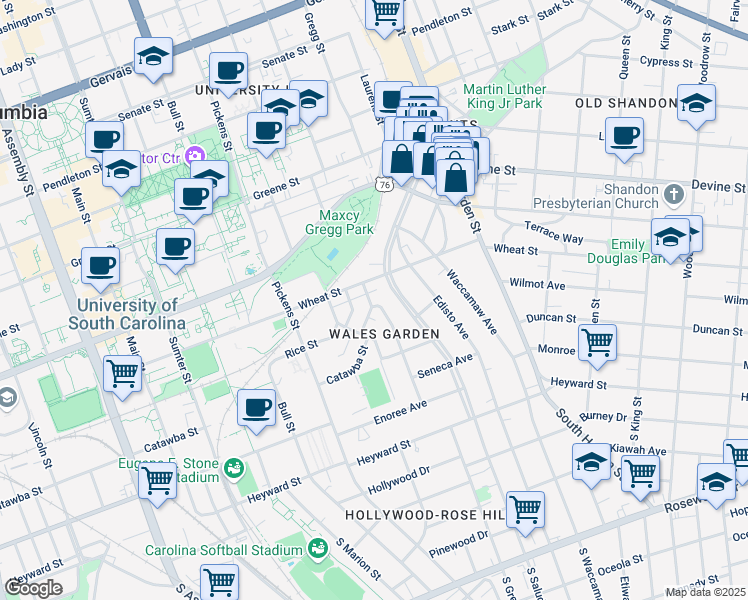Click graduation cap marker by Pendleton St label
Screen dimensions: 748x600
click(x=121, y=171)
